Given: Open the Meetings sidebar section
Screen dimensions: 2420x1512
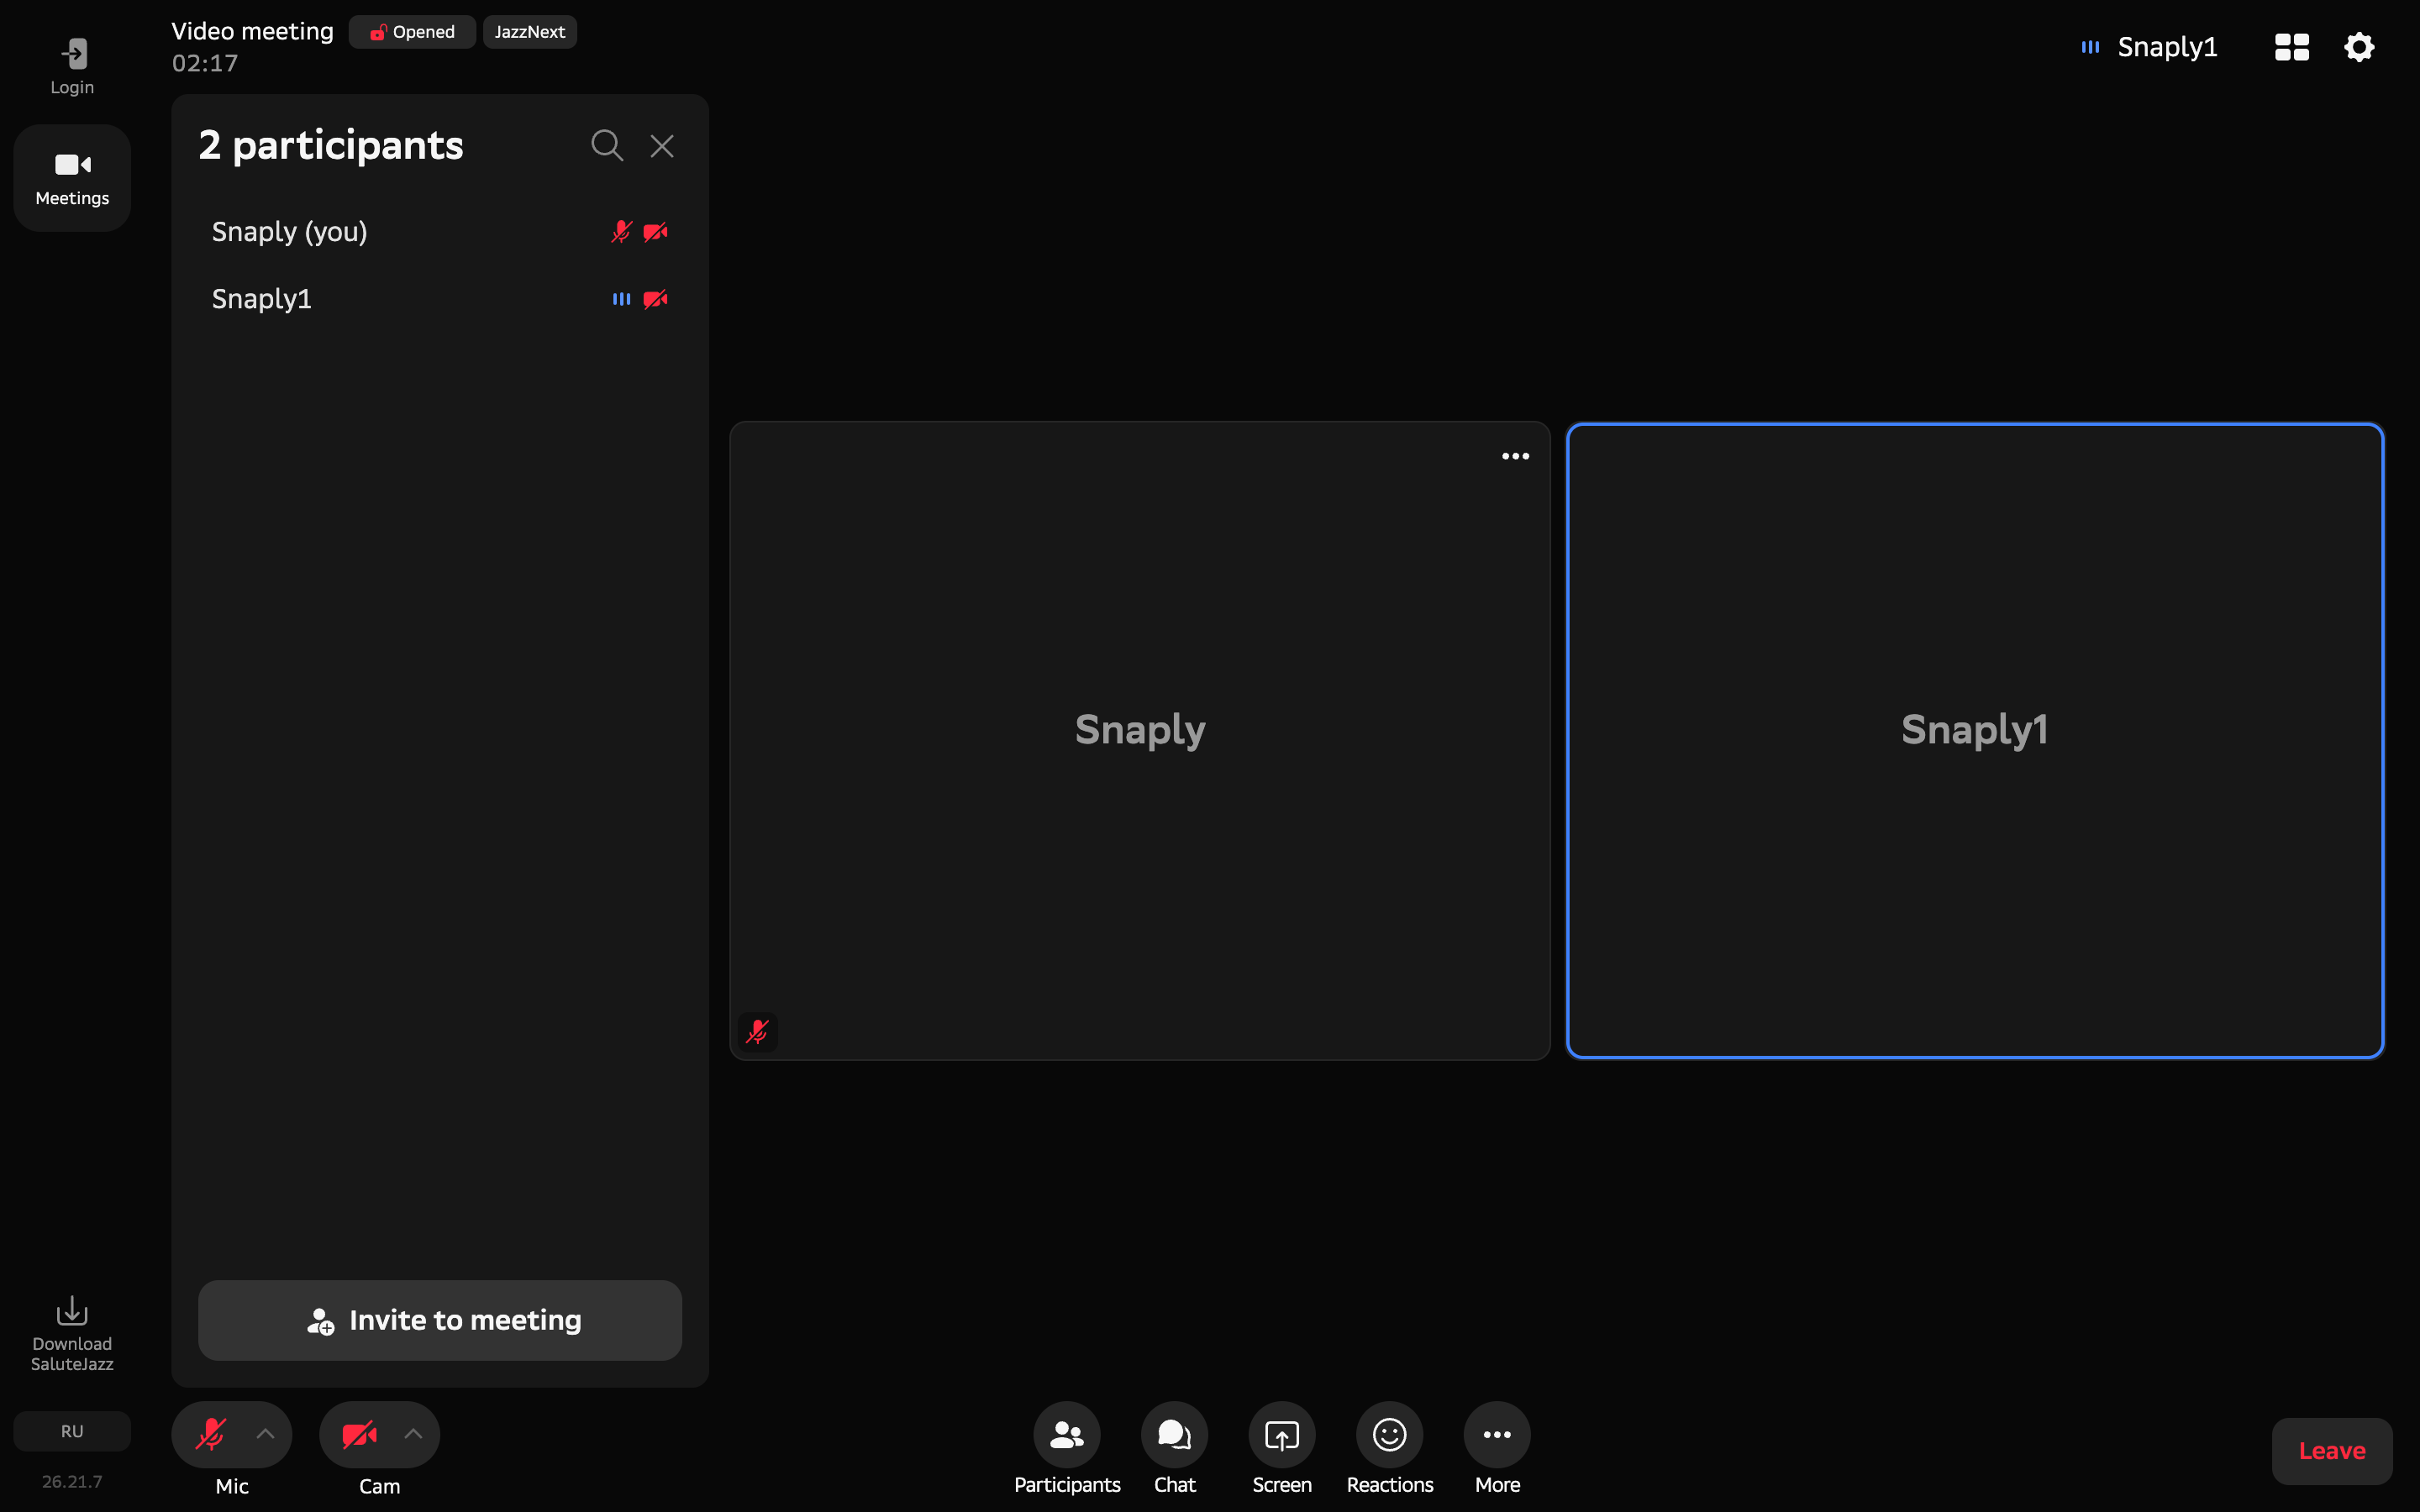Looking at the screenshot, I should click(72, 178).
